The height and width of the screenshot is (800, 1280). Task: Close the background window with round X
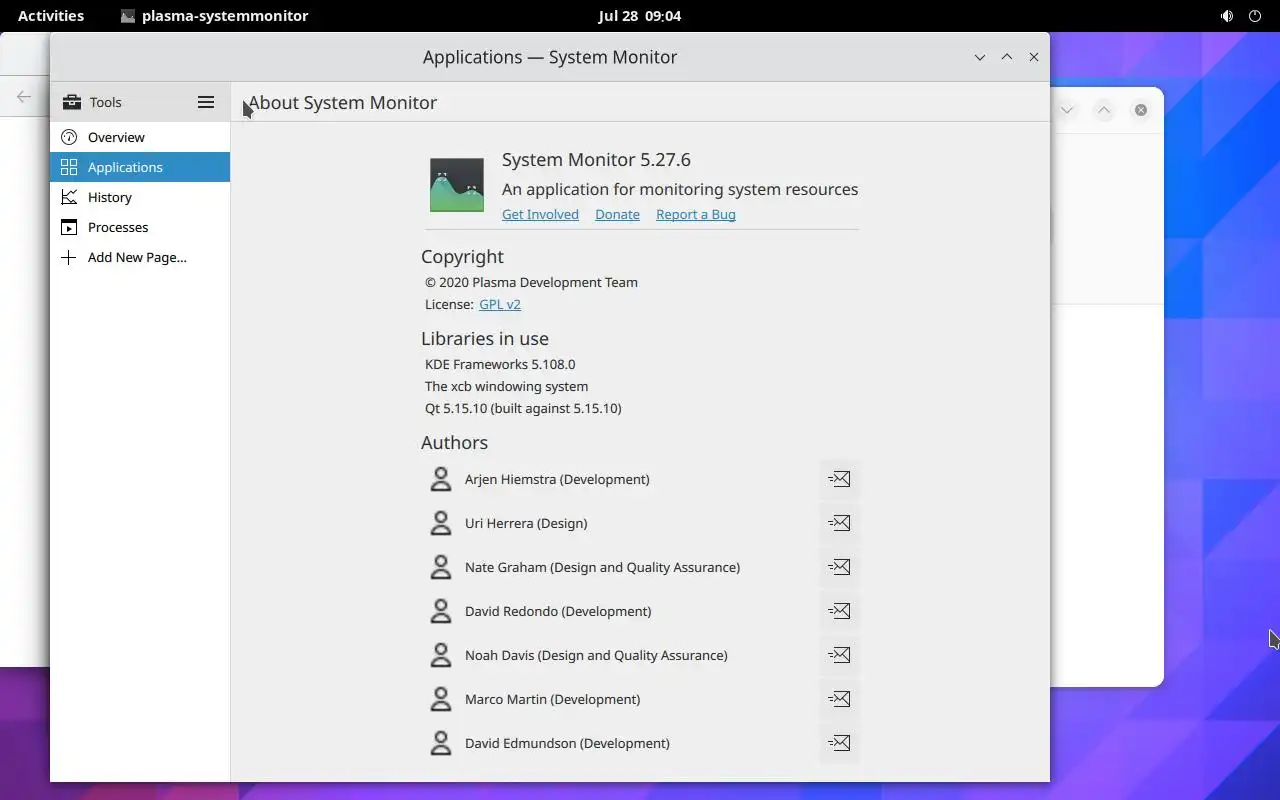coord(1141,110)
